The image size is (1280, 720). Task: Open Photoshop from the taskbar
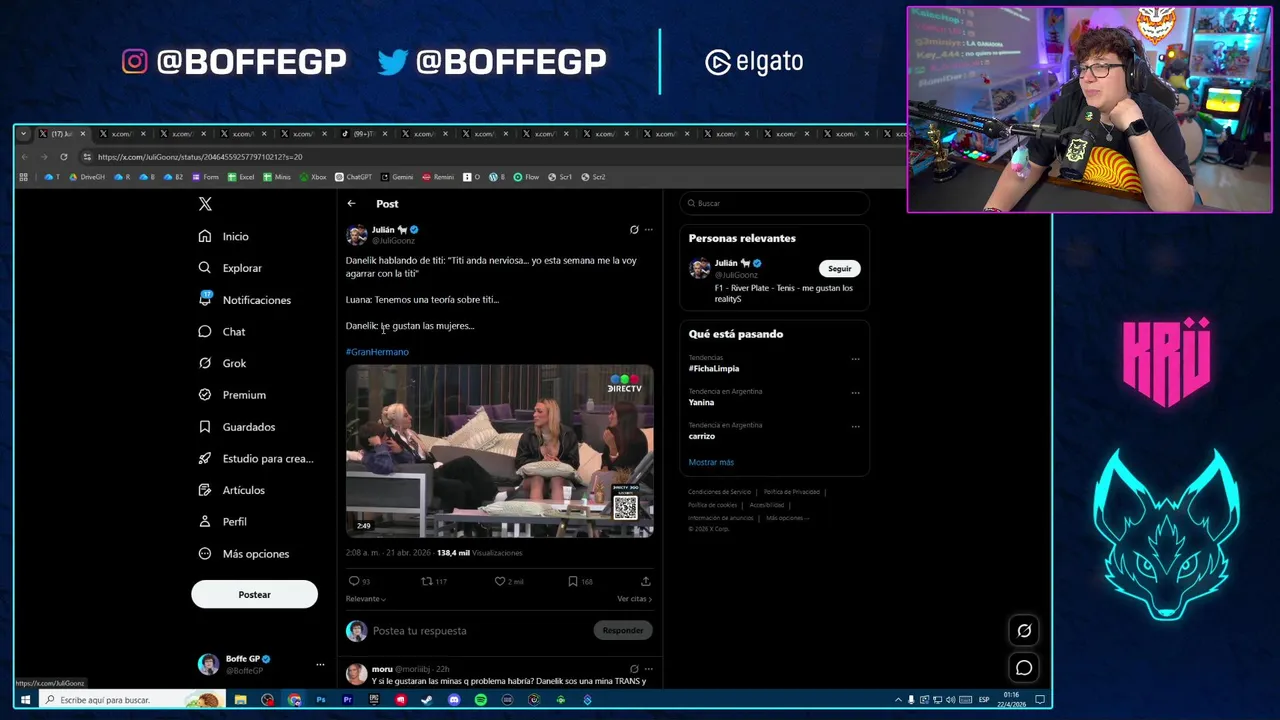click(321, 700)
